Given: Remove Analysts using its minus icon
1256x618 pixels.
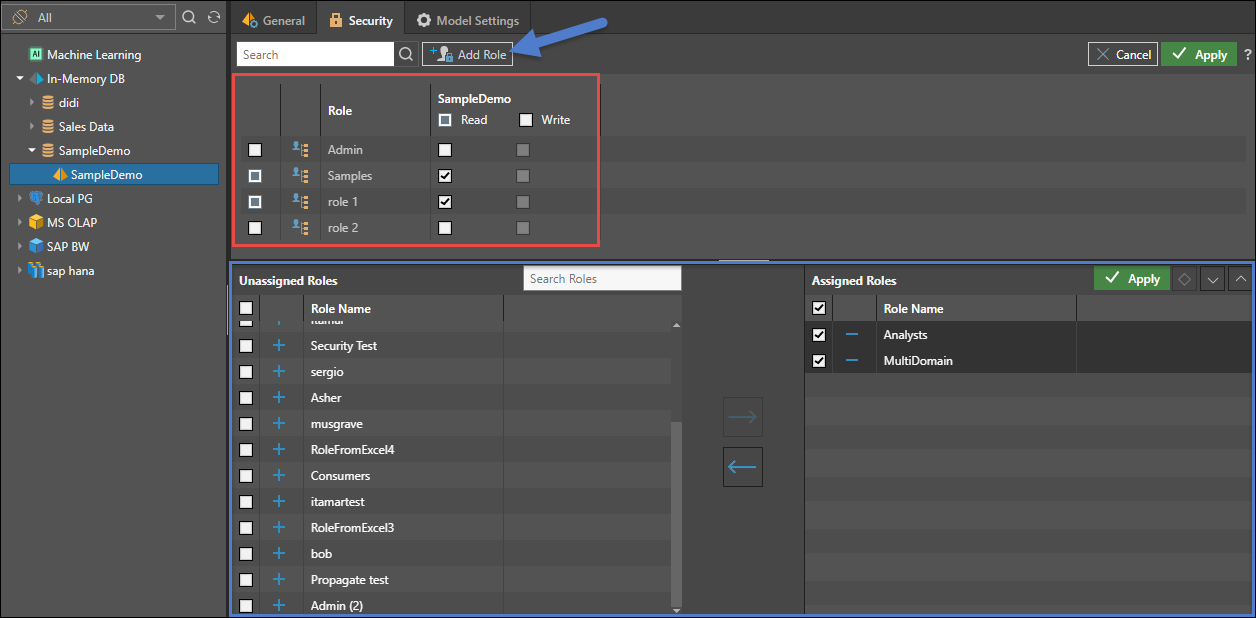Looking at the screenshot, I should 852,335.
